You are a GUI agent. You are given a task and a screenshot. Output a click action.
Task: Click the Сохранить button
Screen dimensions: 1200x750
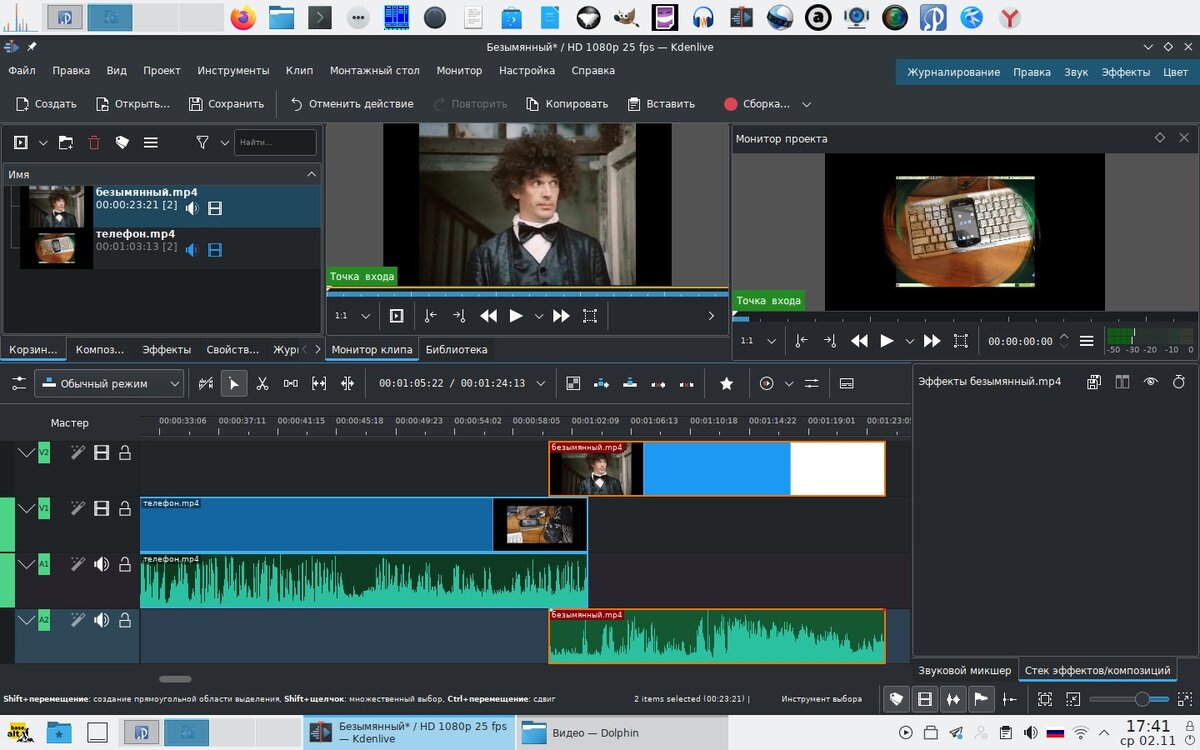coord(226,104)
